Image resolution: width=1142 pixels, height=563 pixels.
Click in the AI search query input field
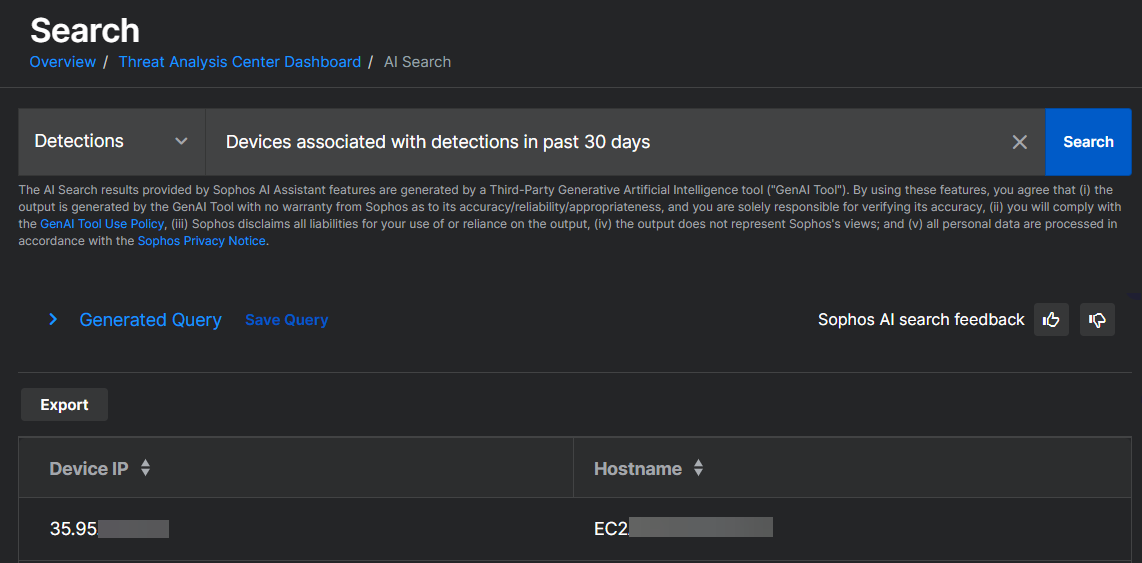(600, 142)
